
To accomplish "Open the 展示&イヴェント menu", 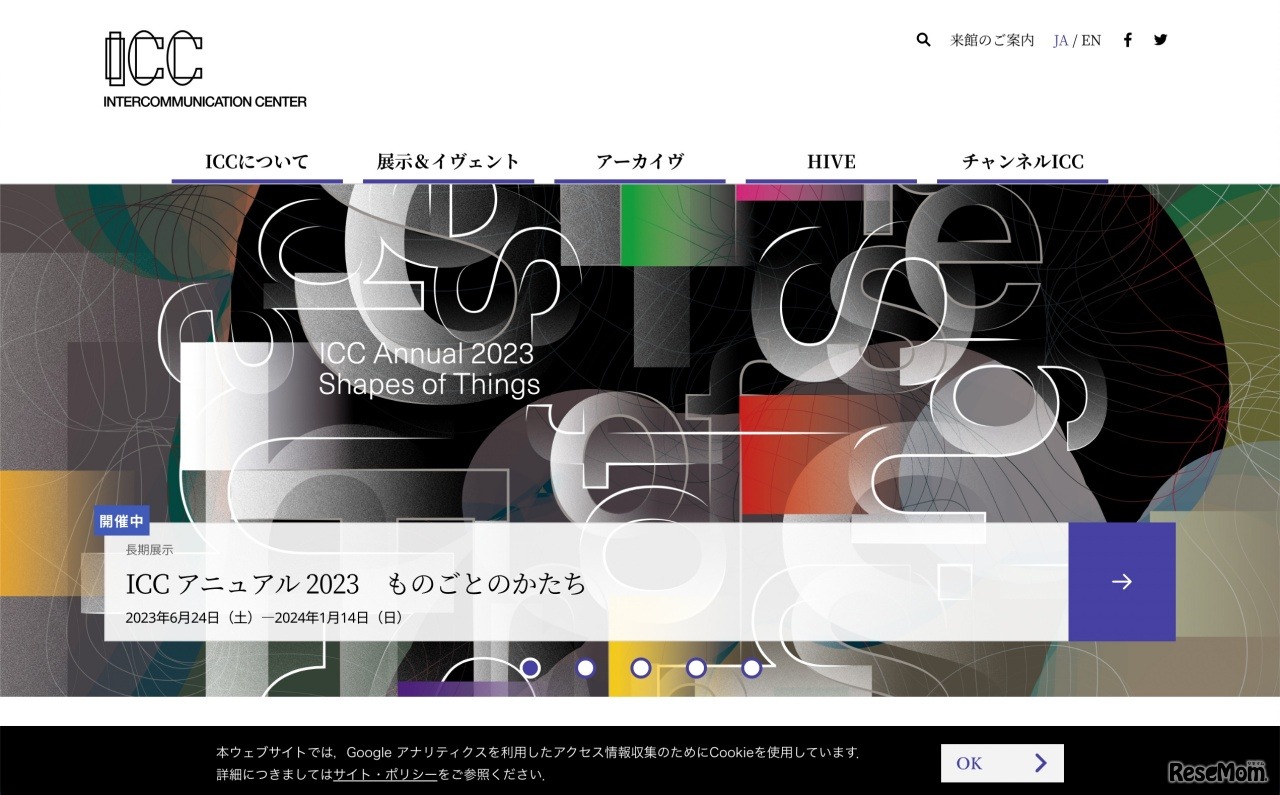I will [x=448, y=161].
